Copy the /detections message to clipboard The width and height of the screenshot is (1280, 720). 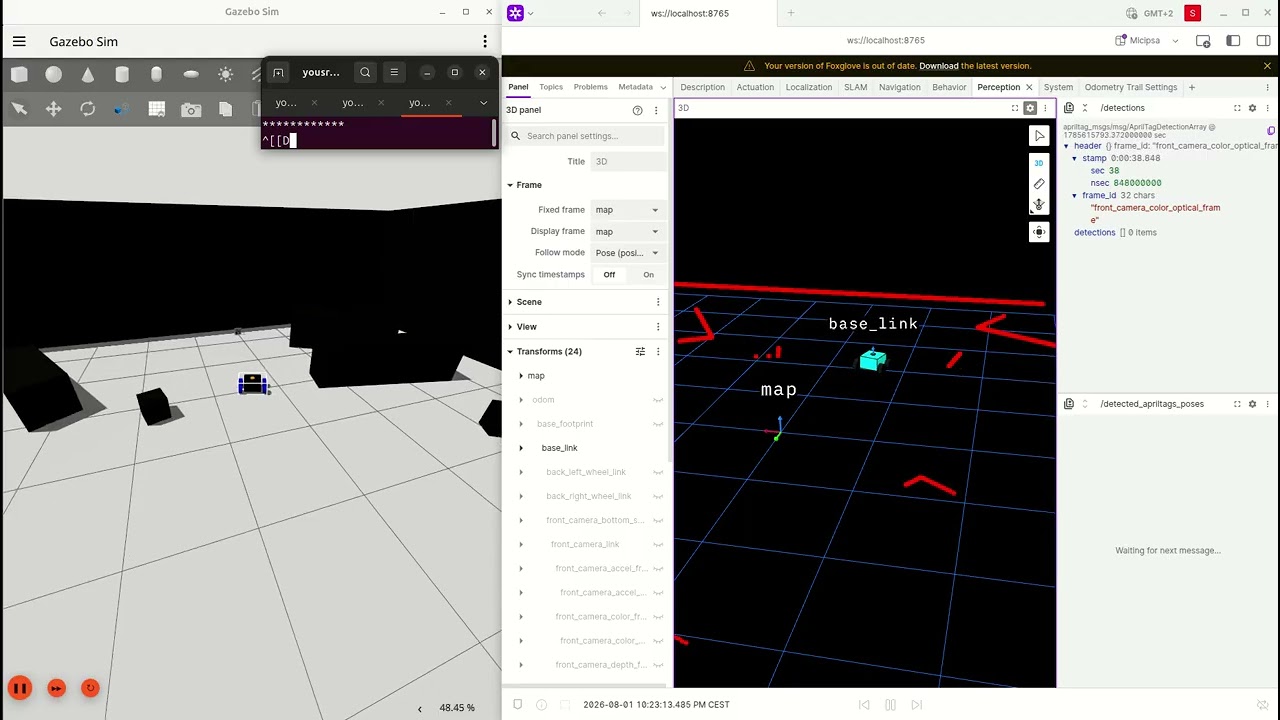(1271, 131)
